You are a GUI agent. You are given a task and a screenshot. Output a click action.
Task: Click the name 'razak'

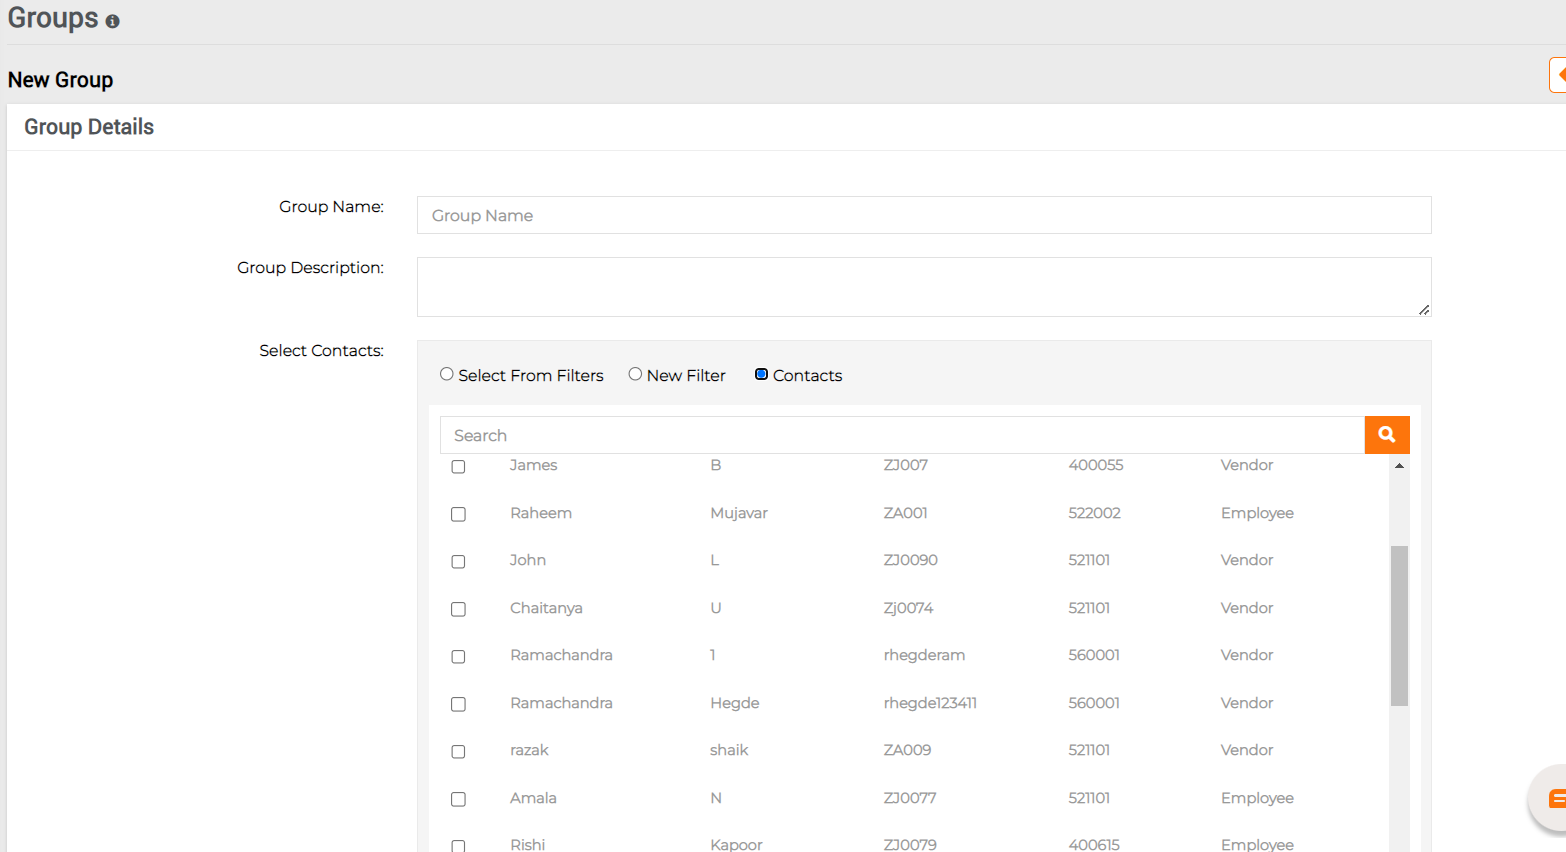point(529,750)
